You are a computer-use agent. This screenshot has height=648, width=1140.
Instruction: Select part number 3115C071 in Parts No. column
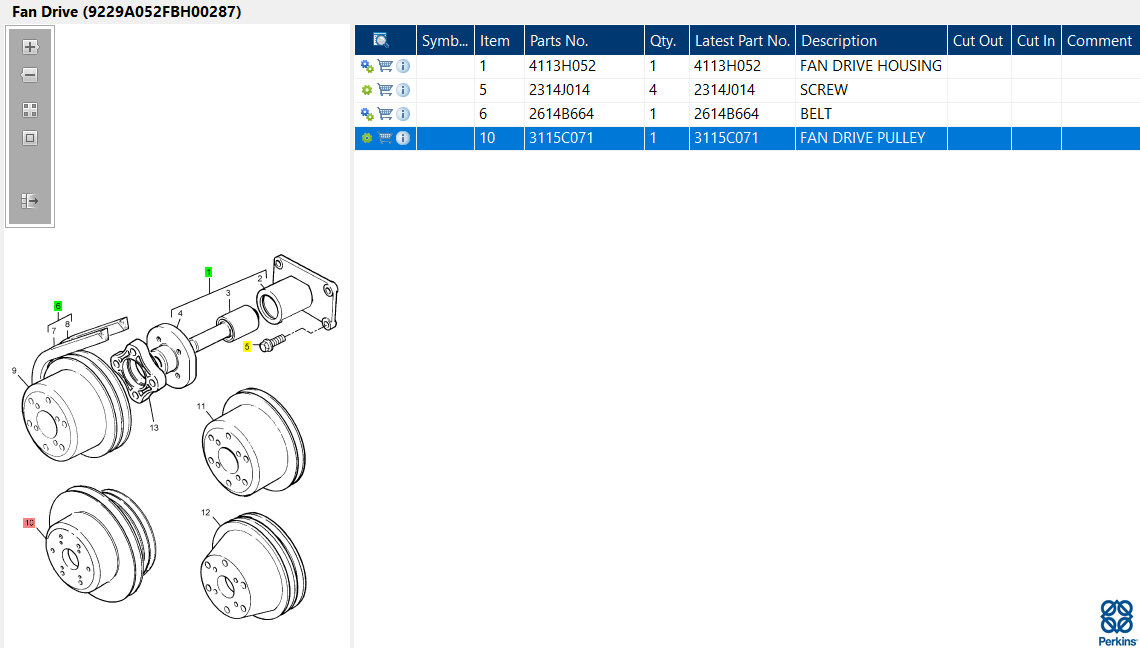tap(561, 138)
